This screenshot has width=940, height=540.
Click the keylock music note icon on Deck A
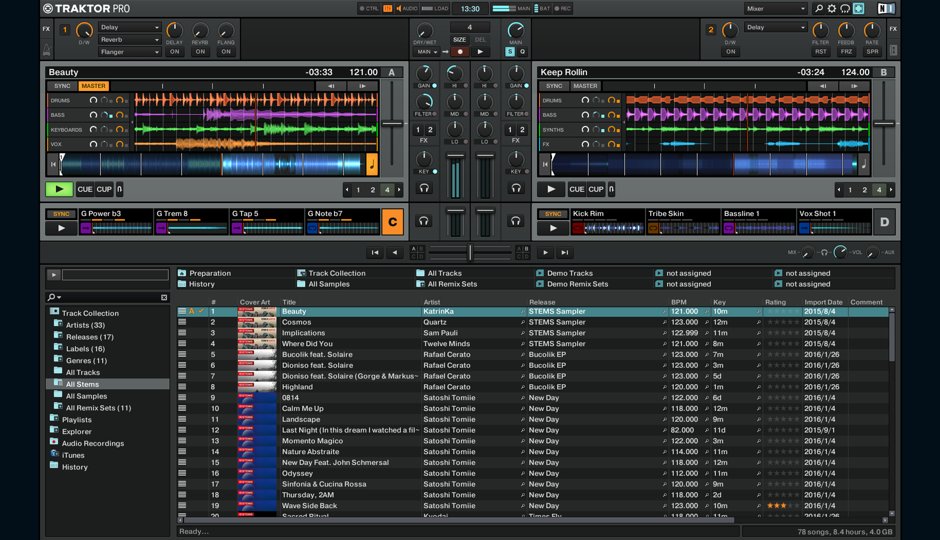tap(372, 163)
